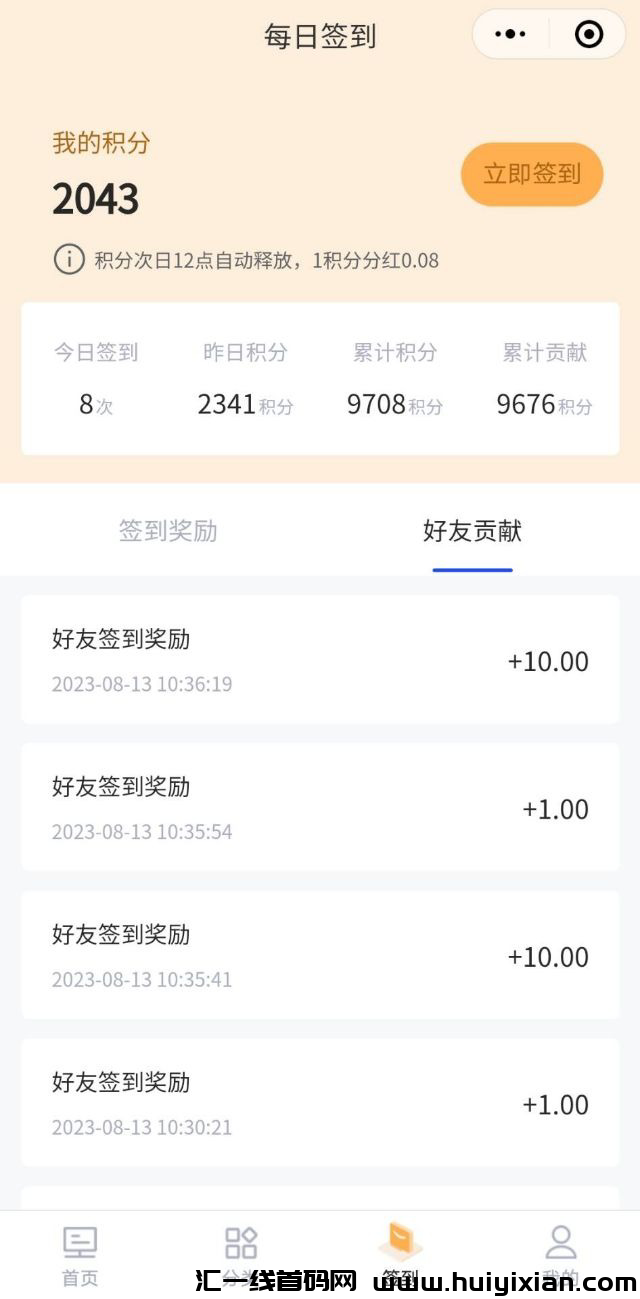
Task: Open reward entry dated 2023-08-13 10:36:19
Action: coord(320,660)
